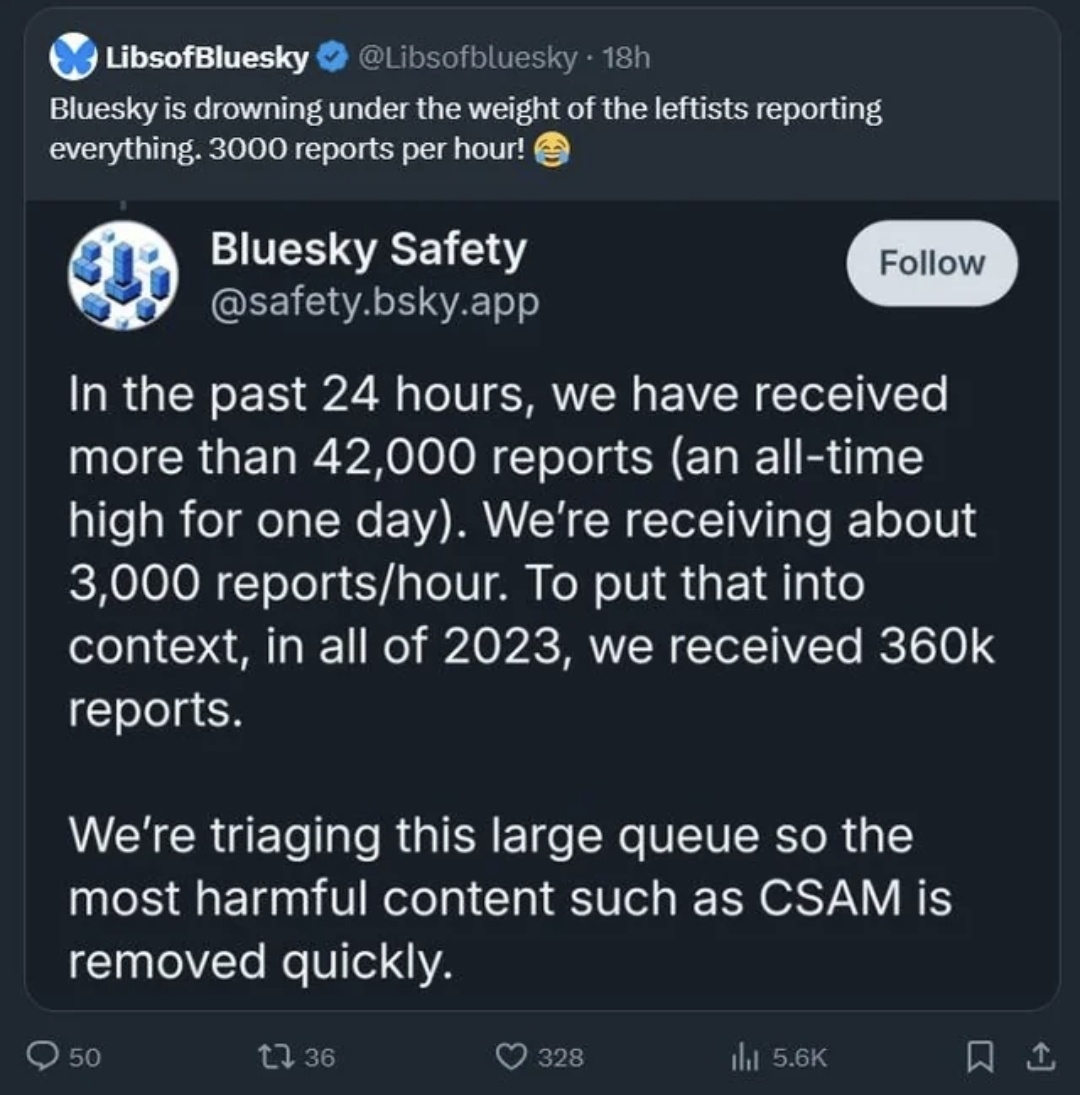Open the reply comment icon
The image size is (1080, 1095).
(x=43, y=1055)
